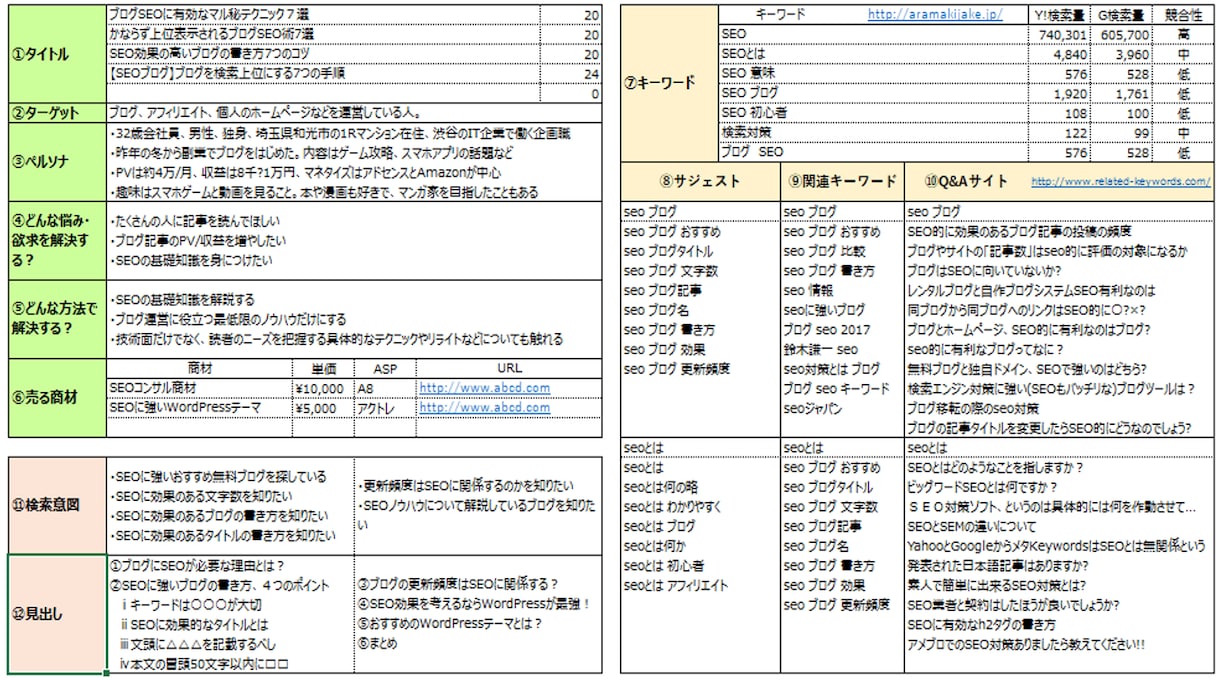The width and height of the screenshot is (1220, 680).
Task: Select sub-heading ⅰ キーワードは〇〇〇が大切
Action: coord(191,605)
